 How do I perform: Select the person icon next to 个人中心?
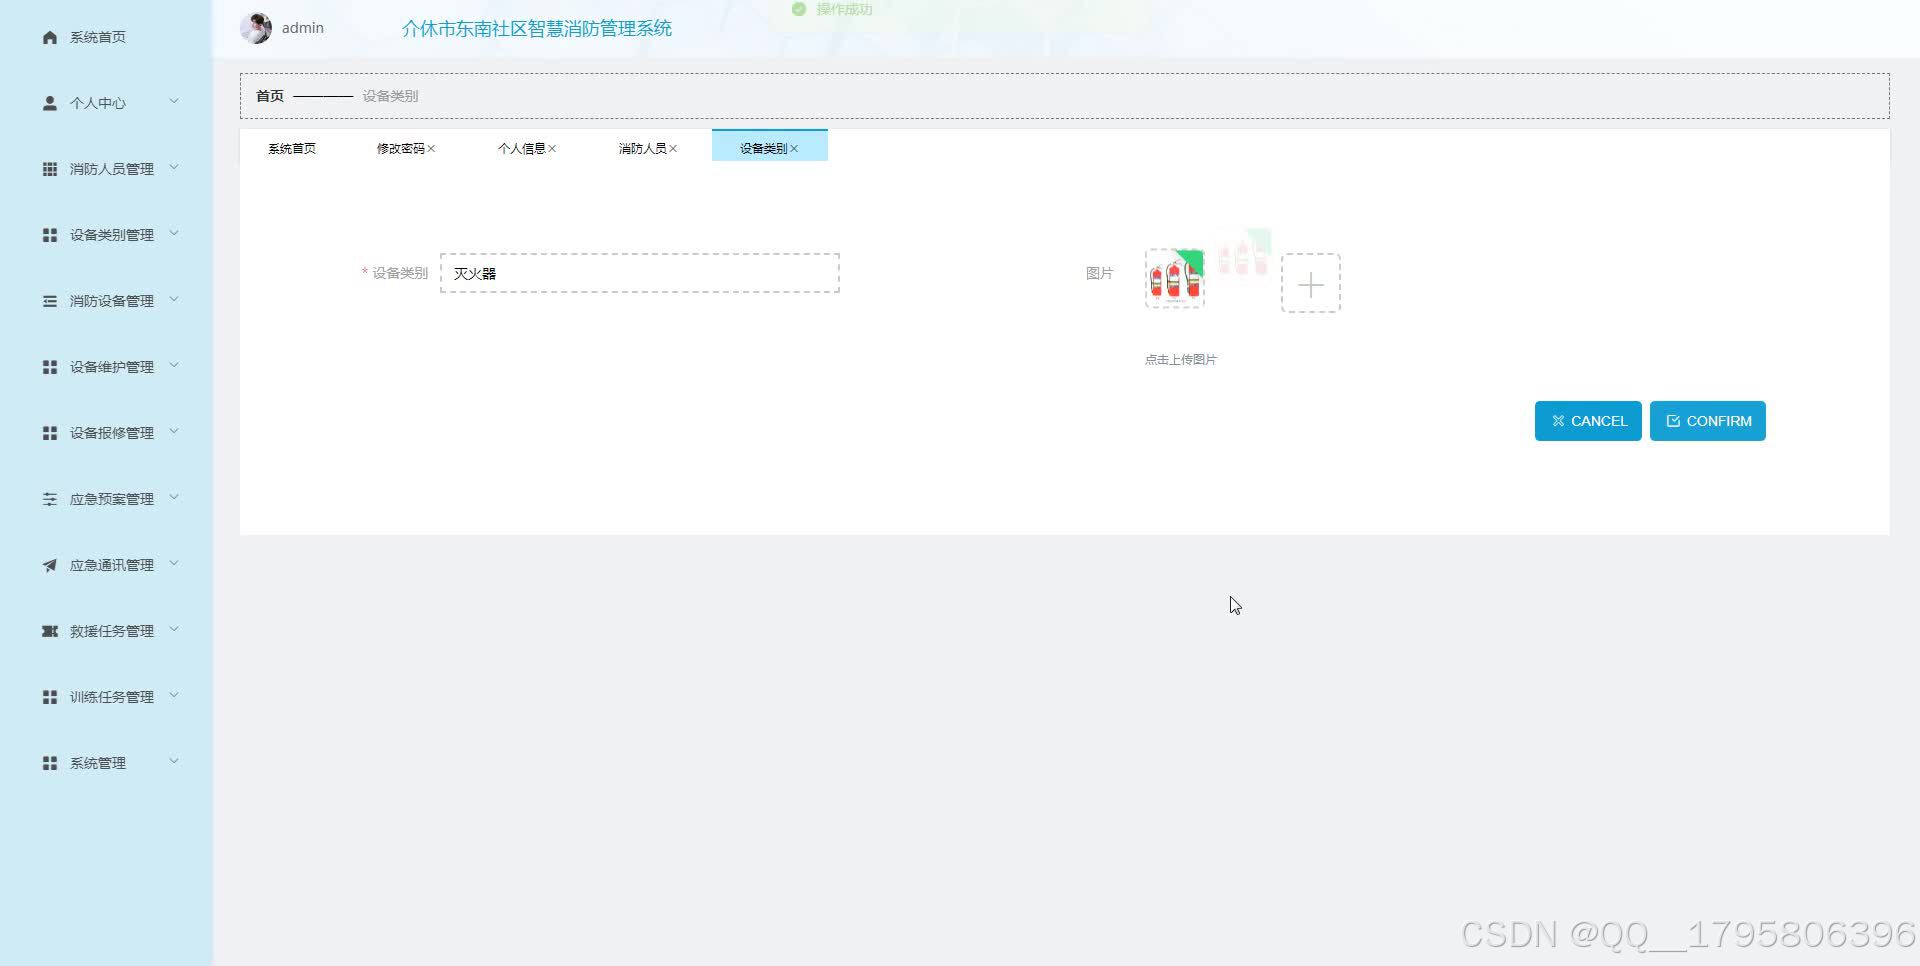(x=49, y=102)
